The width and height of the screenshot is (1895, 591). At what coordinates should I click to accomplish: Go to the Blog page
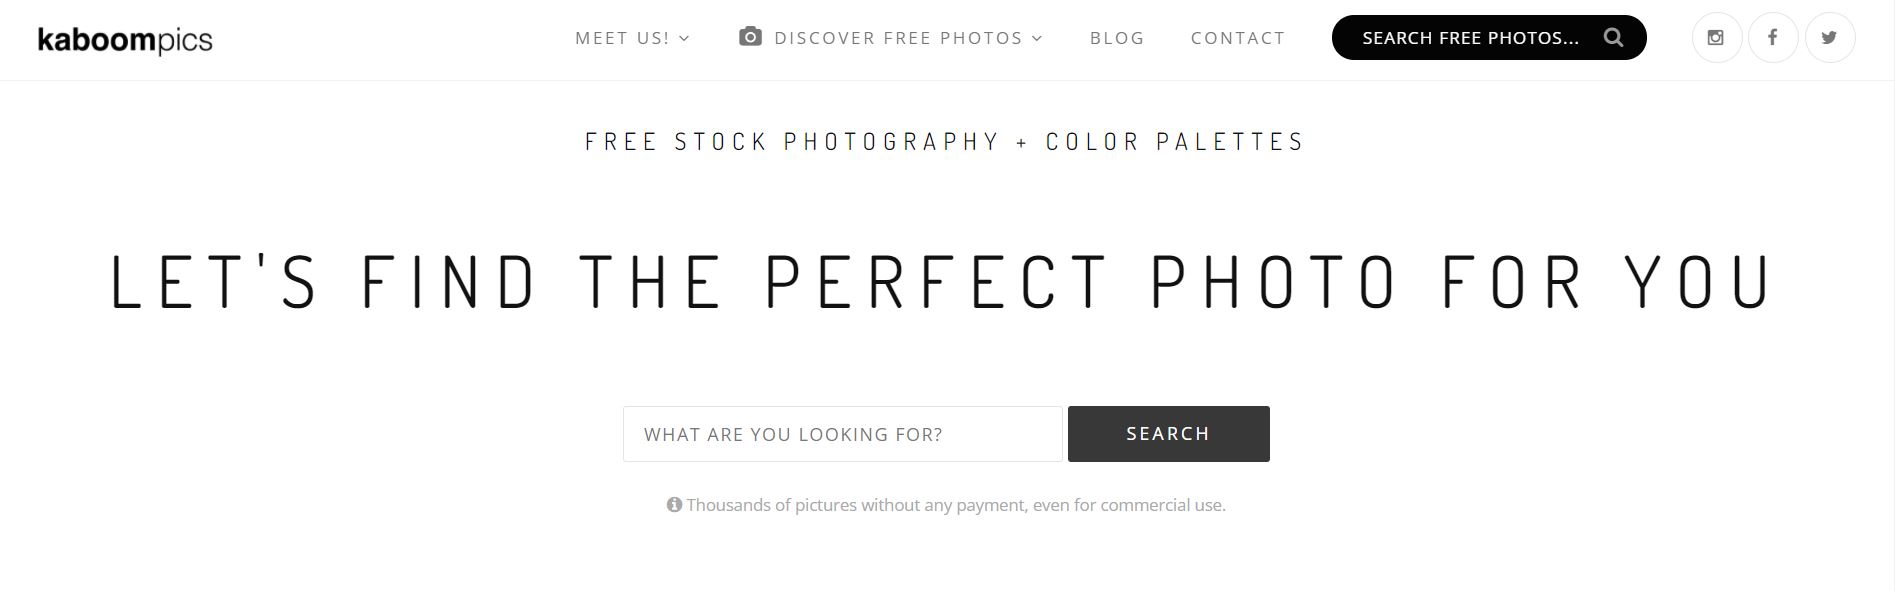pos(1117,38)
